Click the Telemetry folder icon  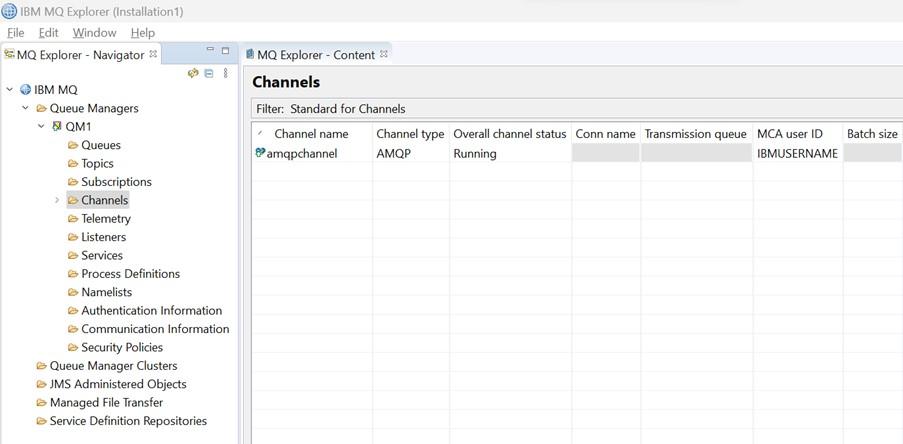pyautogui.click(x=73, y=219)
